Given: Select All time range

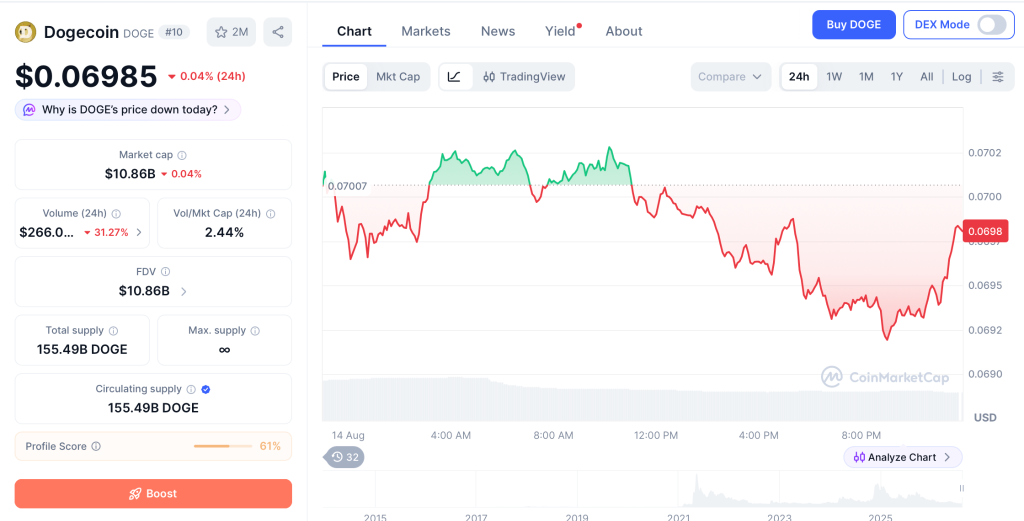Looking at the screenshot, I should (x=927, y=77).
